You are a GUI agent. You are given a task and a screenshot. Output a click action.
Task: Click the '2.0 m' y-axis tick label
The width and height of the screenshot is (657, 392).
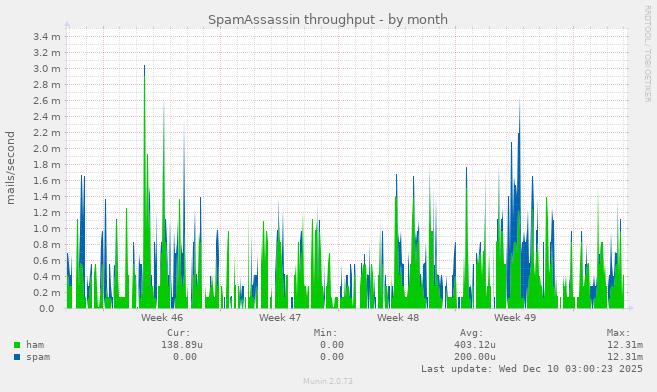47,149
